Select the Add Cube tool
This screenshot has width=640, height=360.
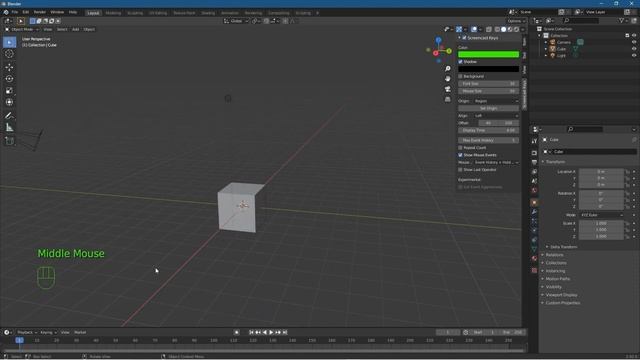(x=9, y=141)
